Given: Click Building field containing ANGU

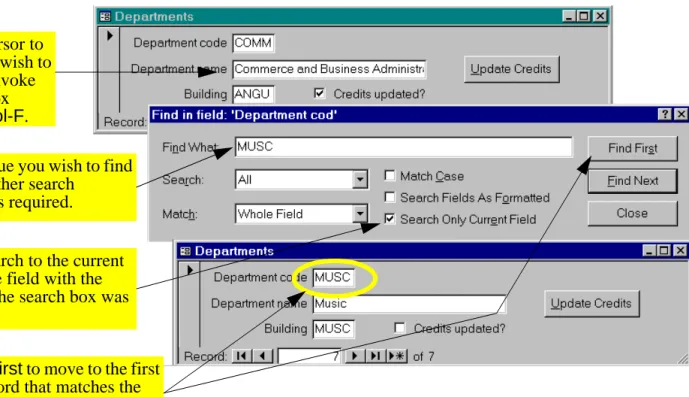Looking at the screenshot, I should (x=253, y=94).
